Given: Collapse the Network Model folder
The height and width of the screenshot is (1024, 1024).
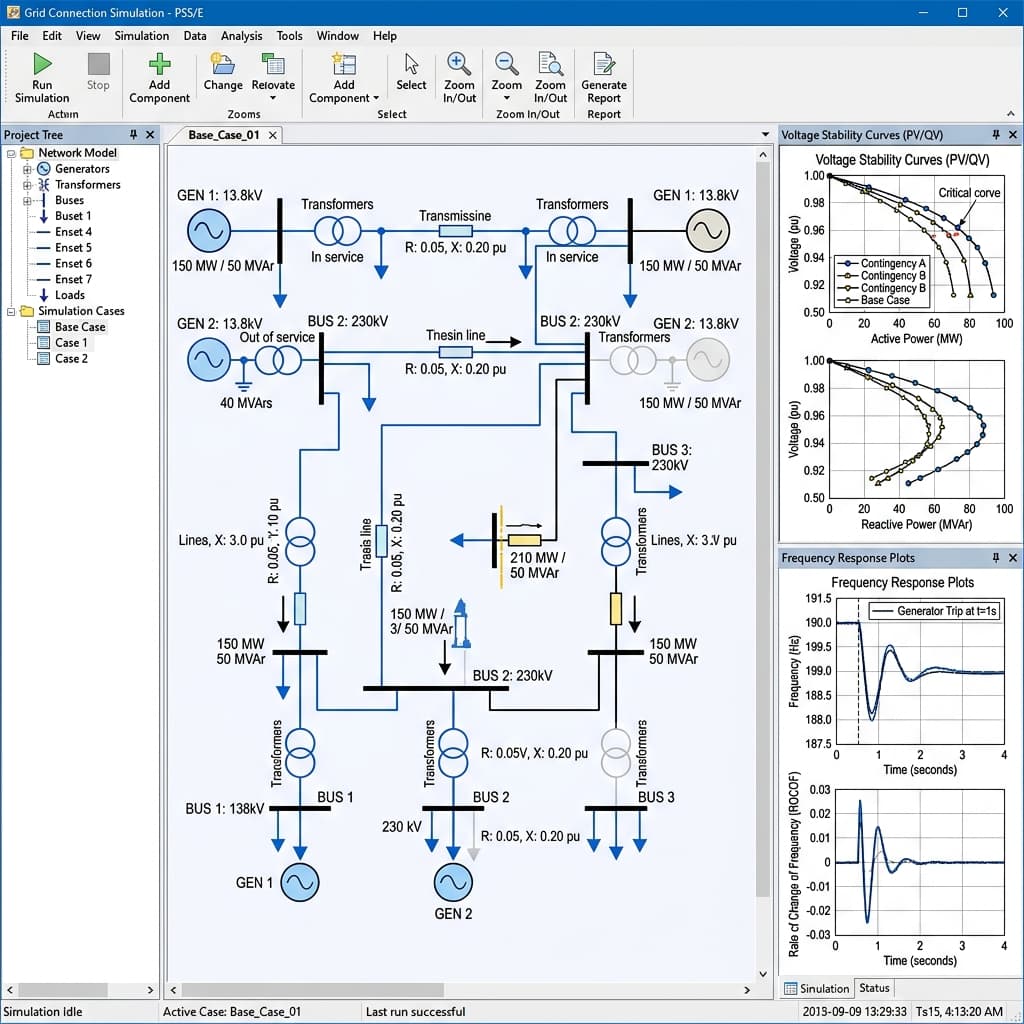Looking at the screenshot, I should coord(11,153).
